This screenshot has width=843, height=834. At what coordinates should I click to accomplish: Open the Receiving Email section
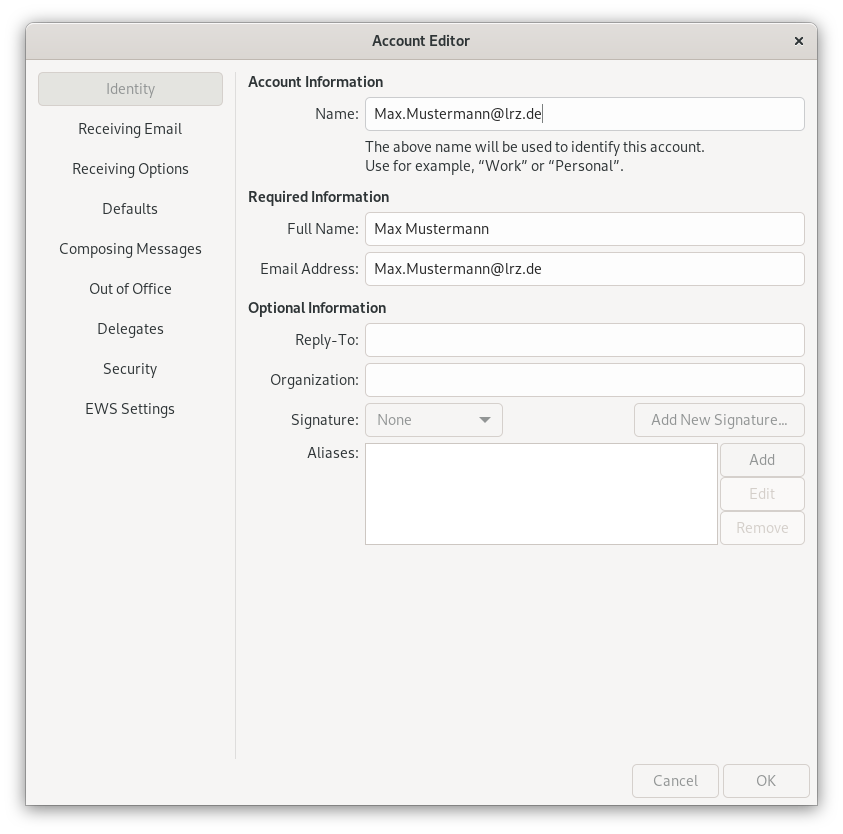(130, 129)
